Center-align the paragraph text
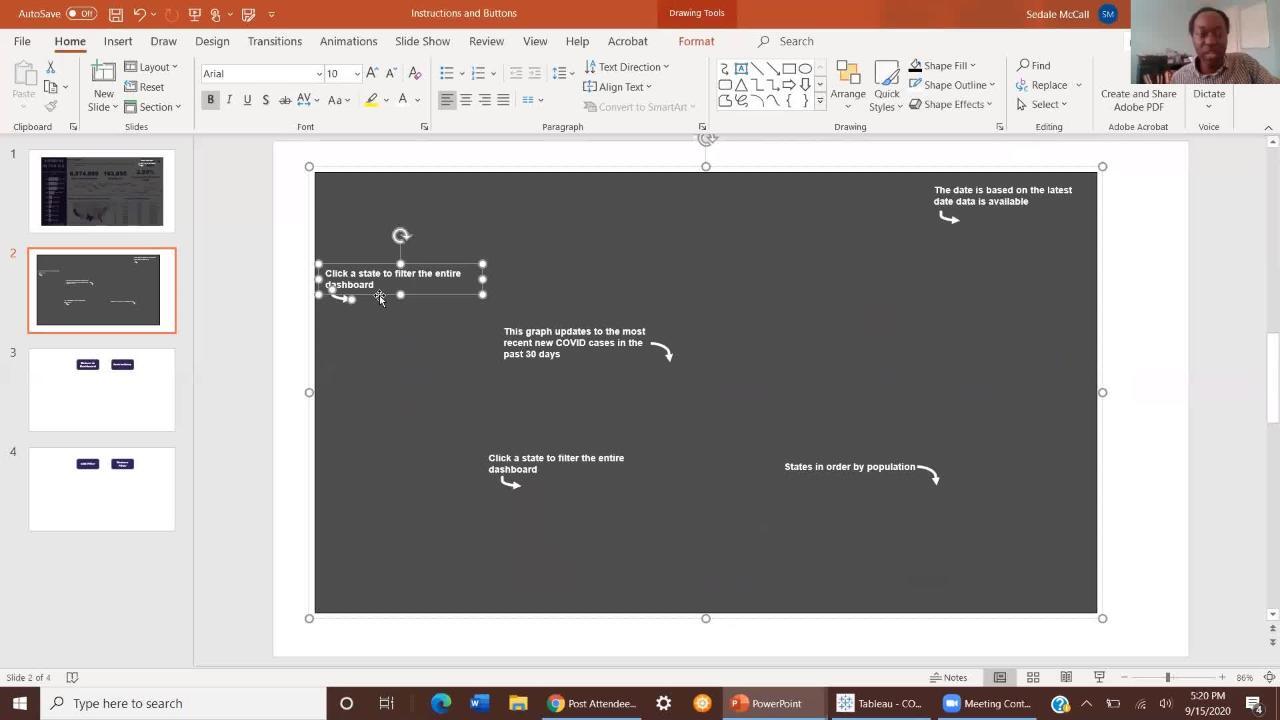1280x720 pixels. coord(466,100)
